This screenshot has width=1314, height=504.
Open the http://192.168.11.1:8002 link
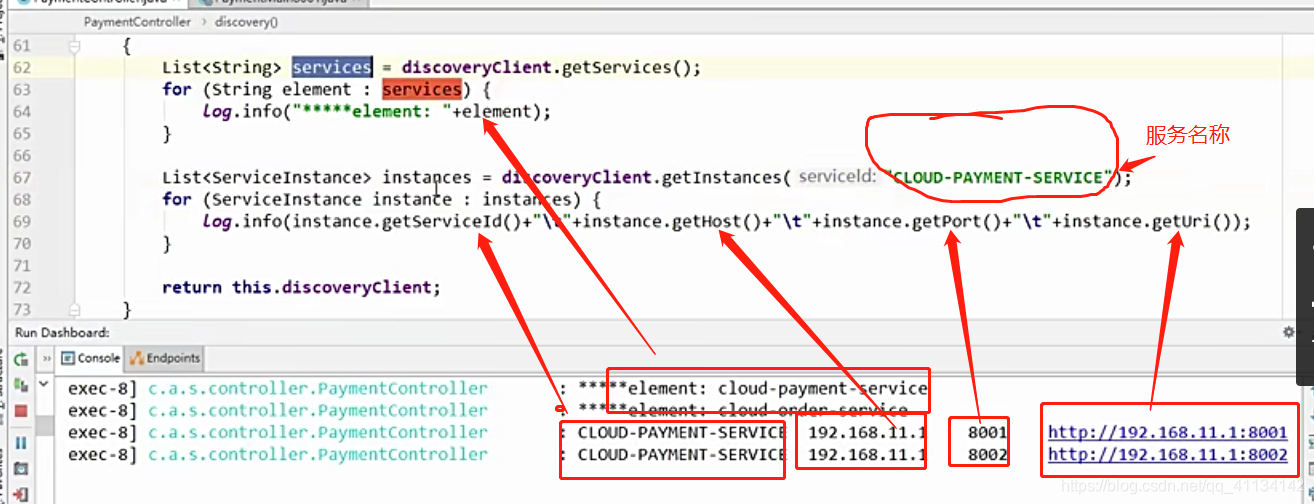1167,455
